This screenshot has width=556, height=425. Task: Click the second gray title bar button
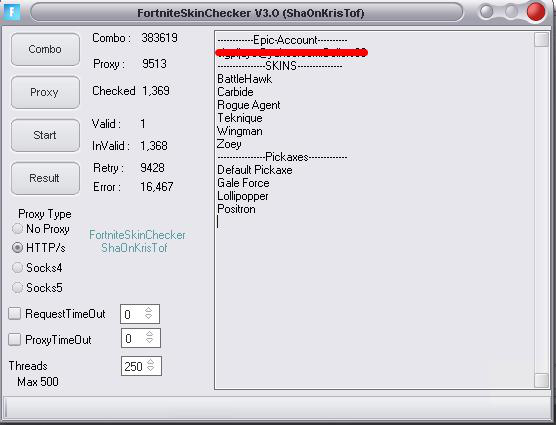511,12
